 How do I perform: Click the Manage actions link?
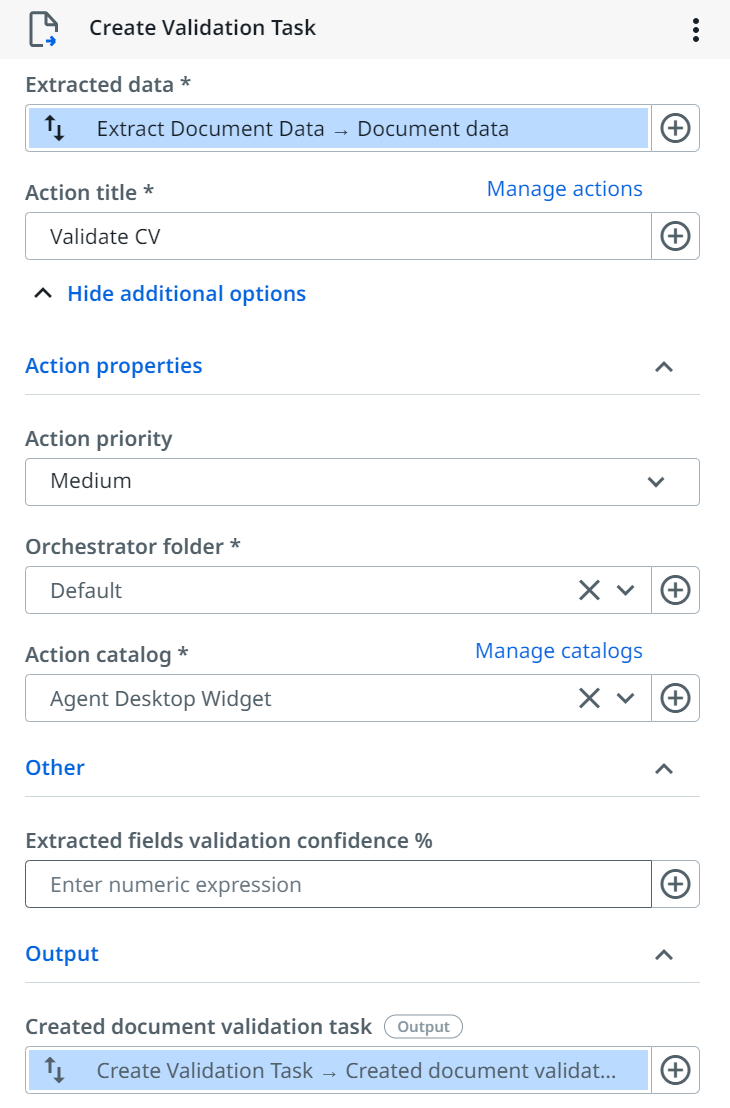tap(564, 189)
